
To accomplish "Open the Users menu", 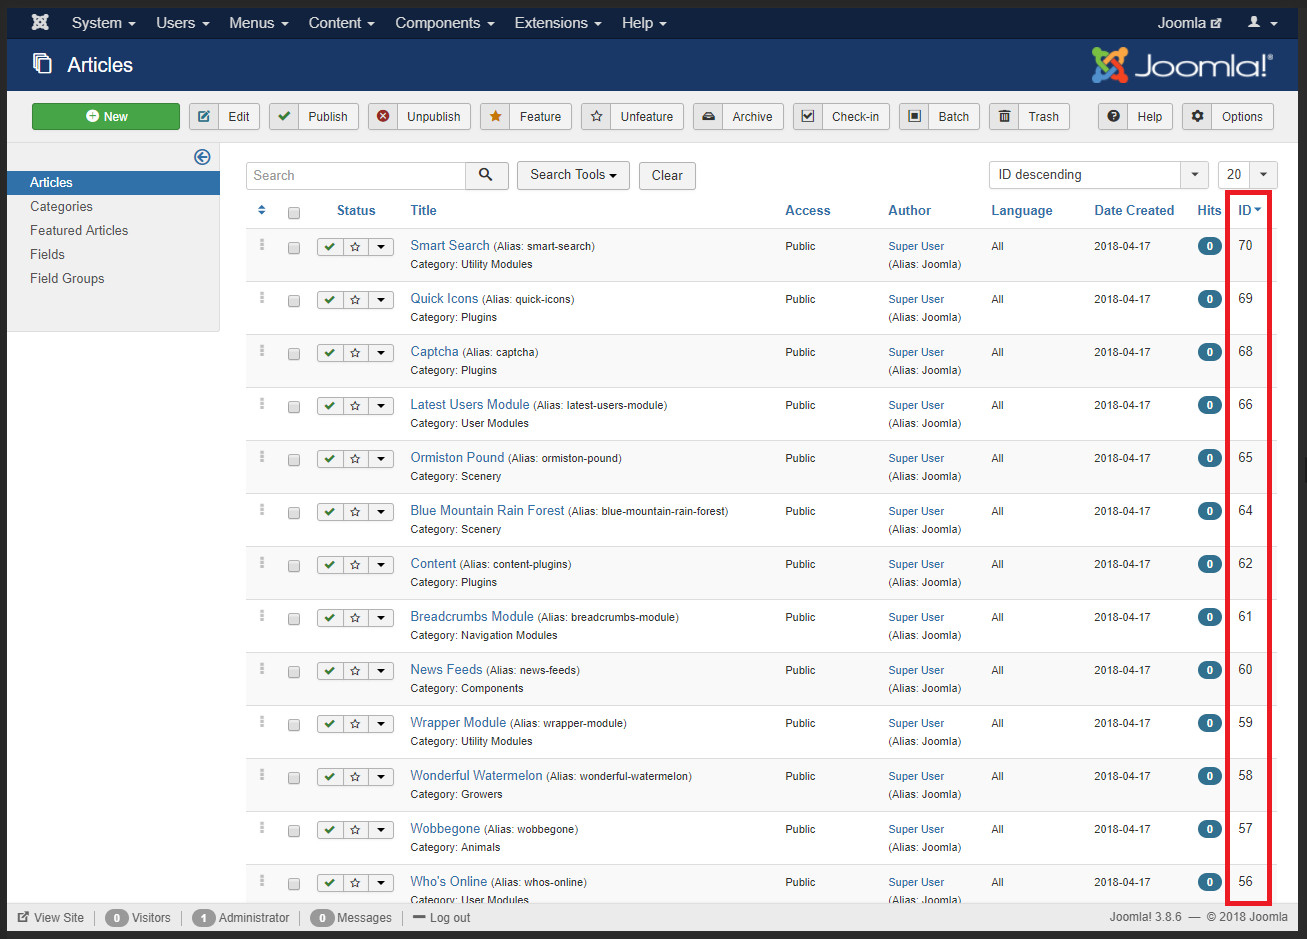I will tap(183, 22).
